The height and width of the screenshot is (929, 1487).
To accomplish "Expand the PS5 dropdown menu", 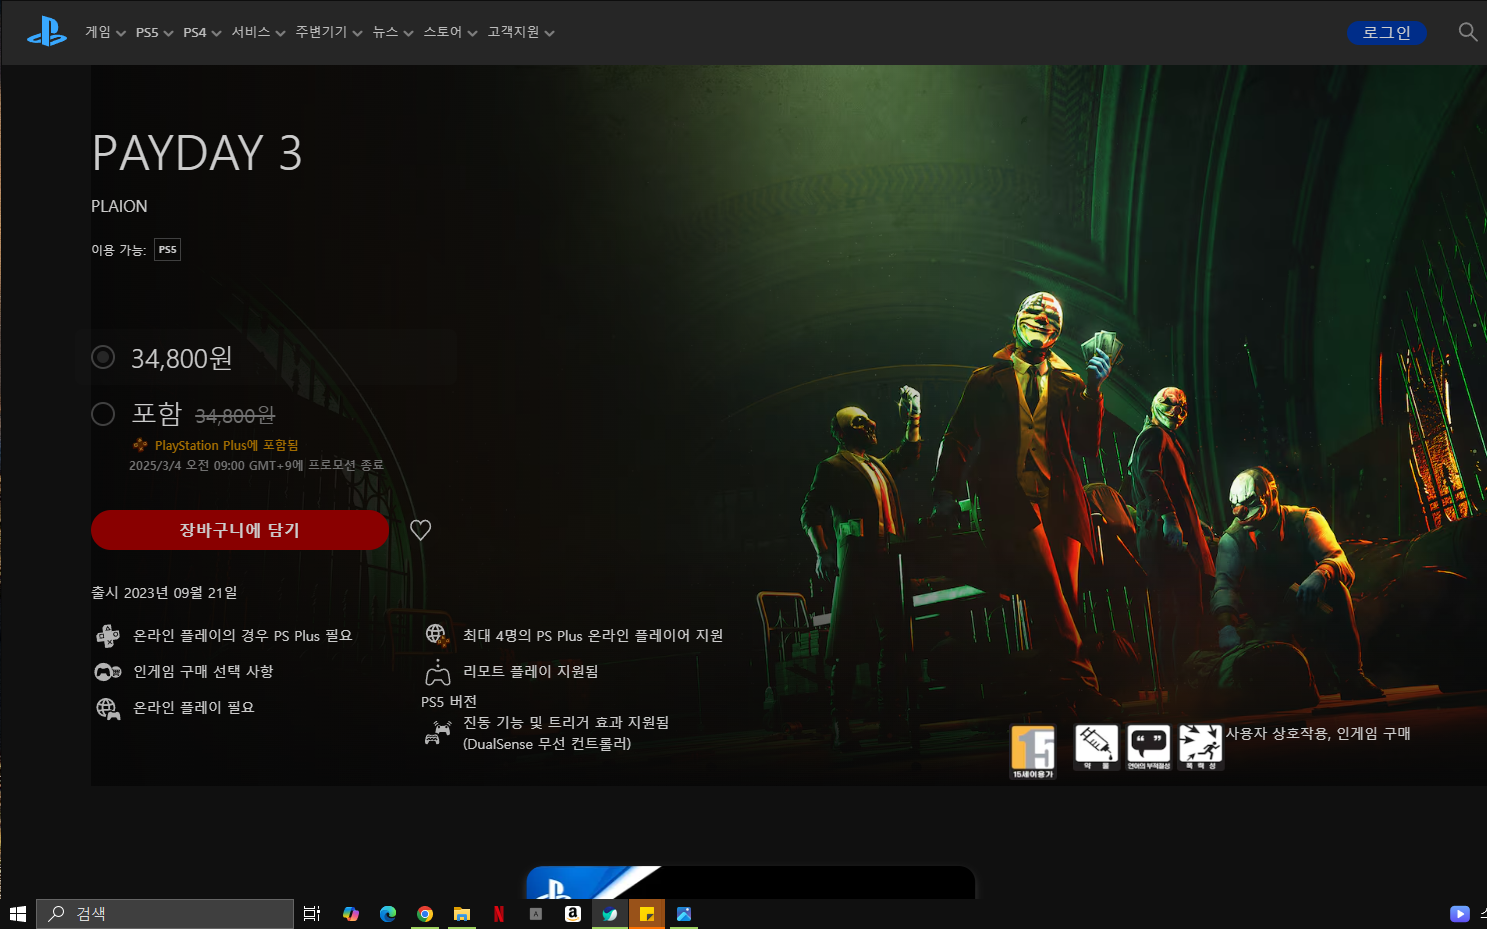I will (154, 32).
